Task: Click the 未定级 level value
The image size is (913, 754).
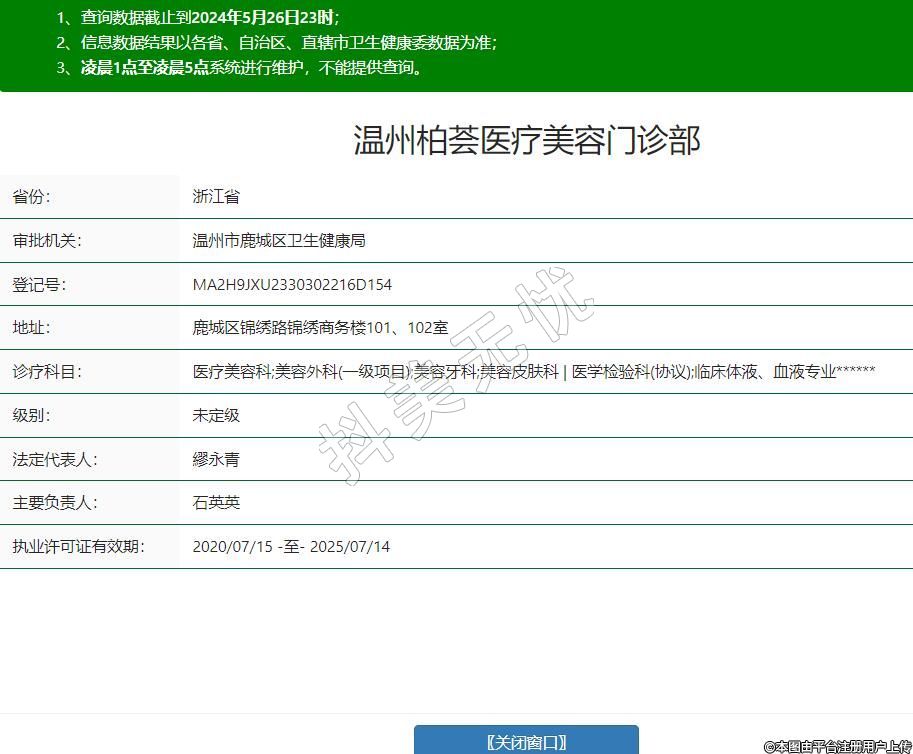Action: [x=216, y=415]
